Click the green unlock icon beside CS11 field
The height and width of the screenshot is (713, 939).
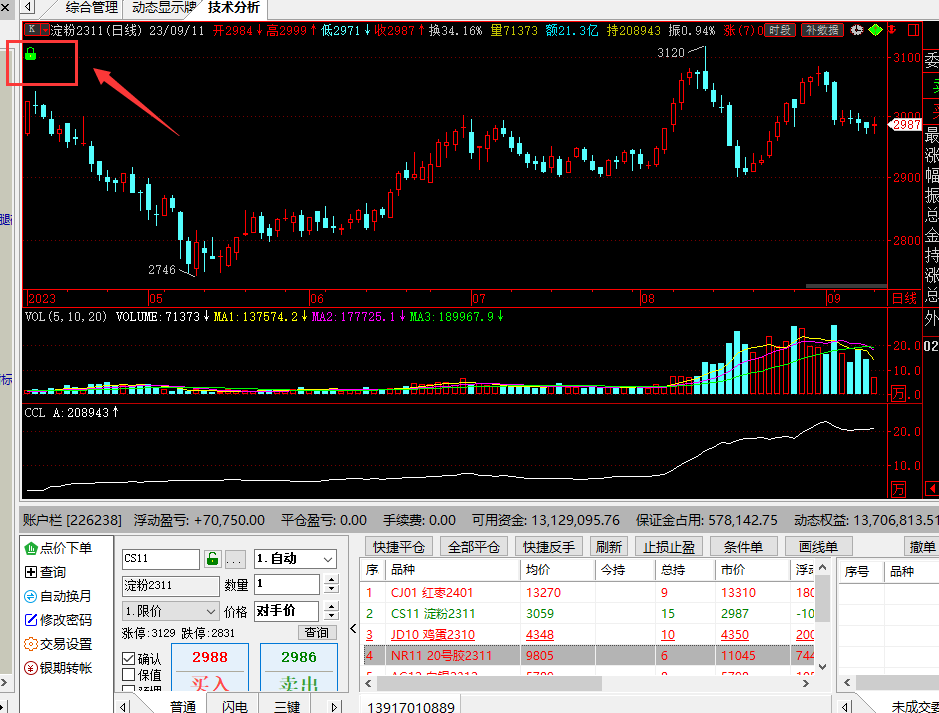212,559
